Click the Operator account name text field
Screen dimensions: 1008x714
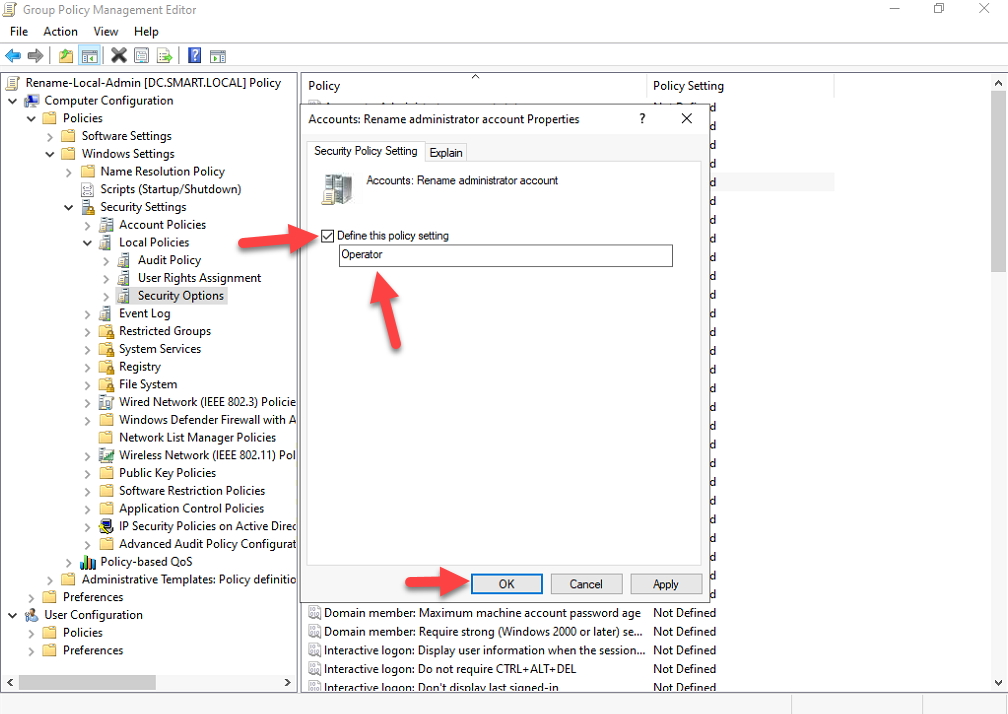pos(506,255)
